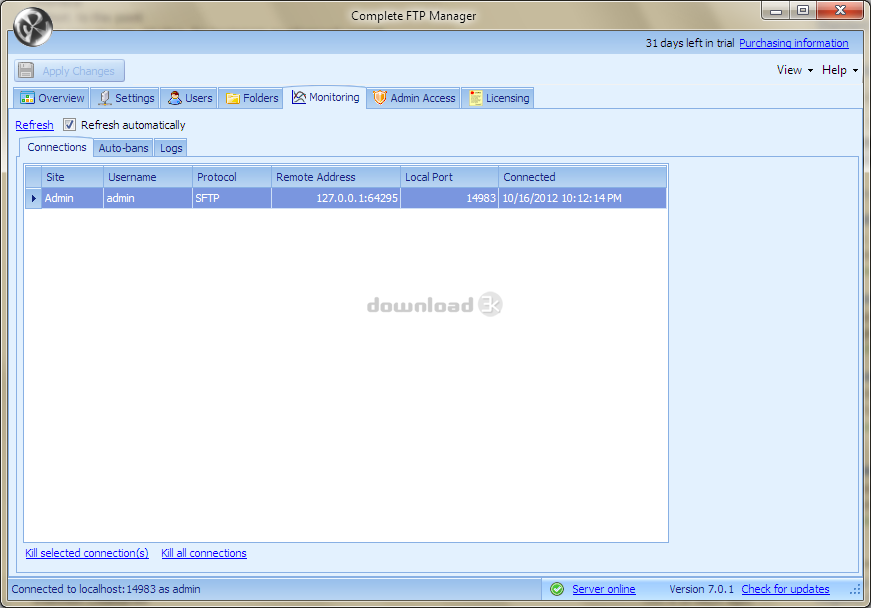Select the Monitoring tab
The height and width of the screenshot is (608, 871).
325,97
